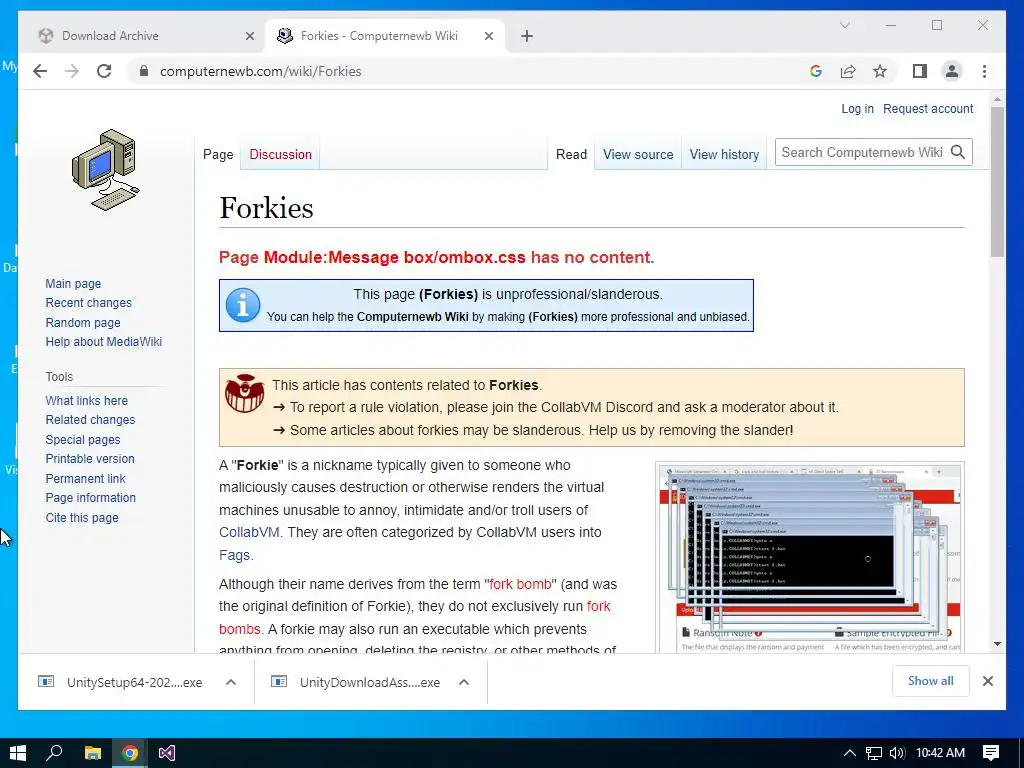The image size is (1024, 768).
Task: Open the volume tray icon
Action: 897,753
